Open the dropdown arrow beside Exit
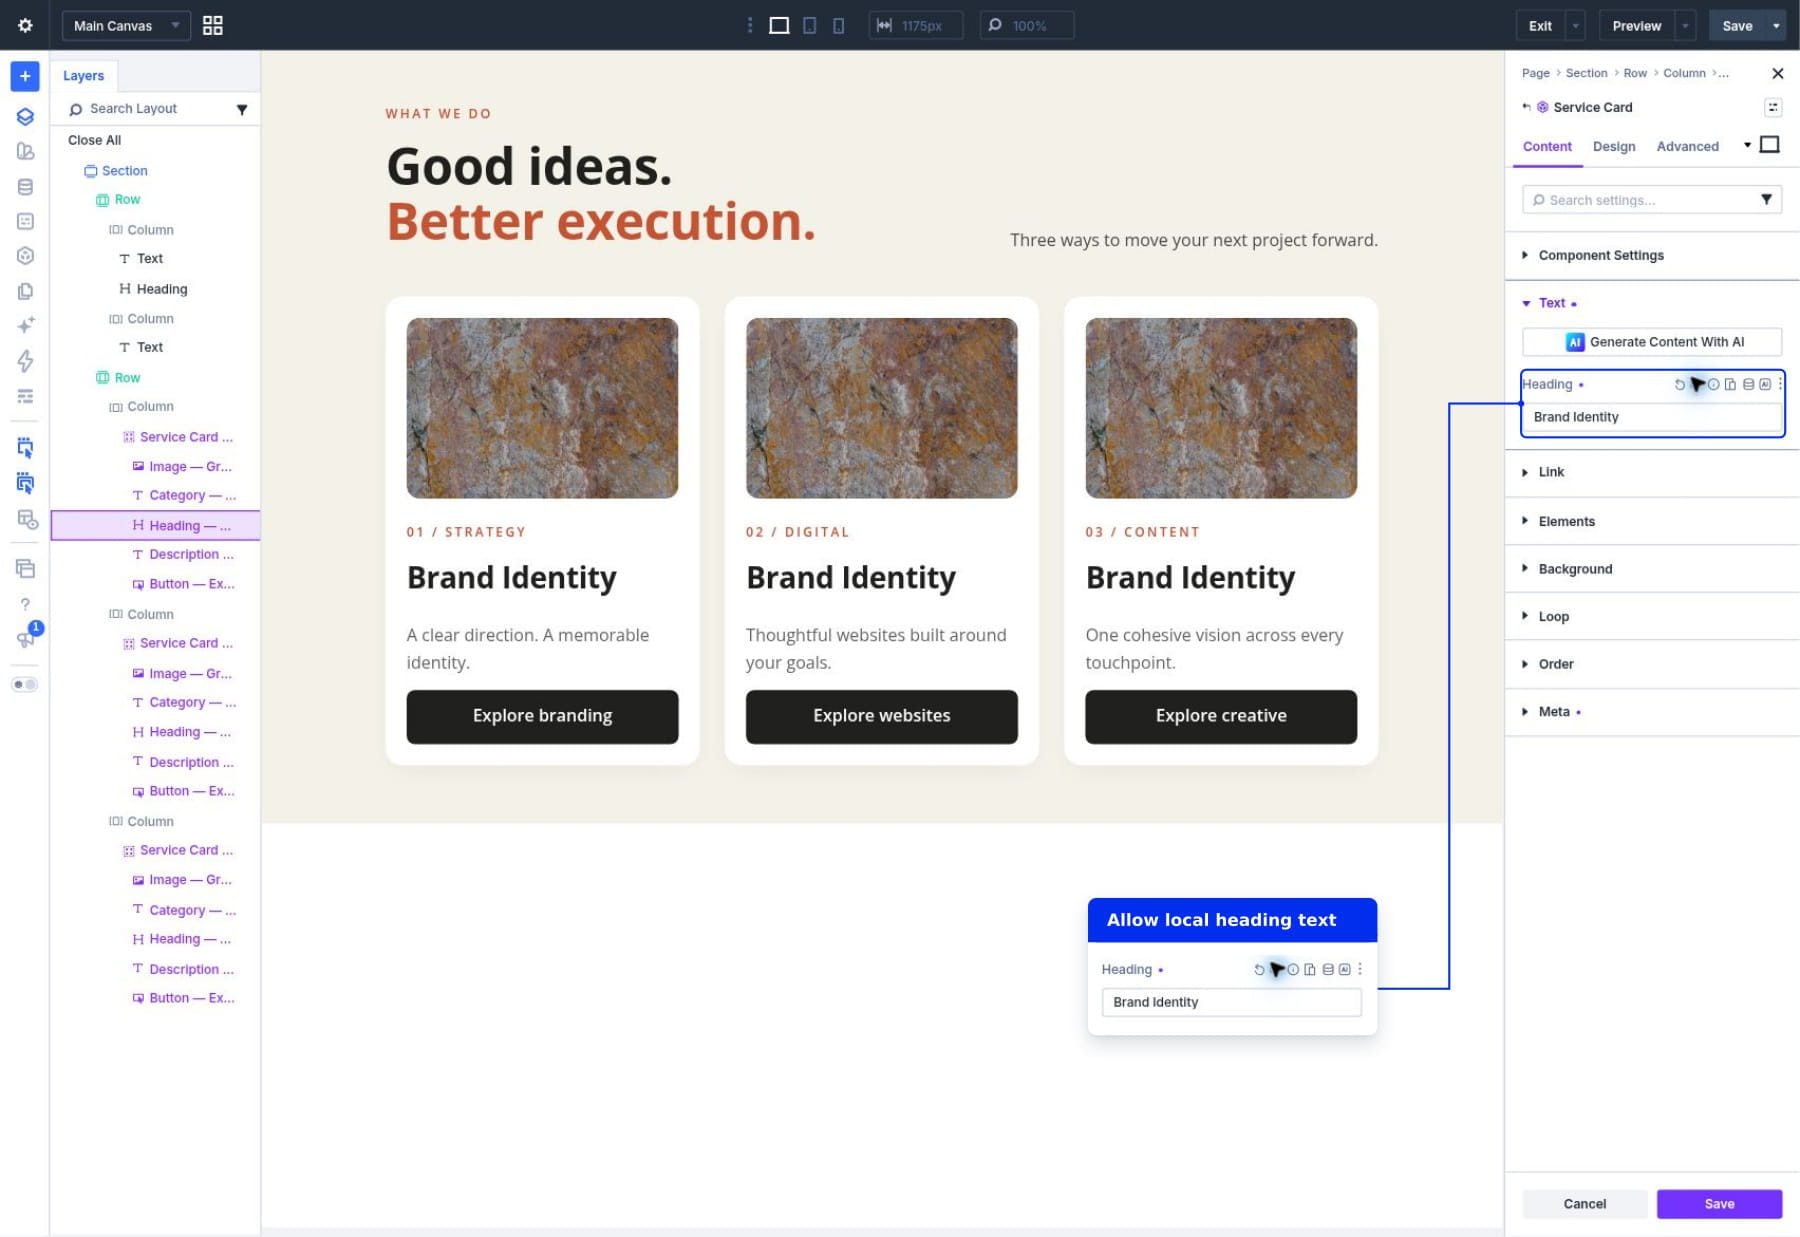 point(1575,25)
